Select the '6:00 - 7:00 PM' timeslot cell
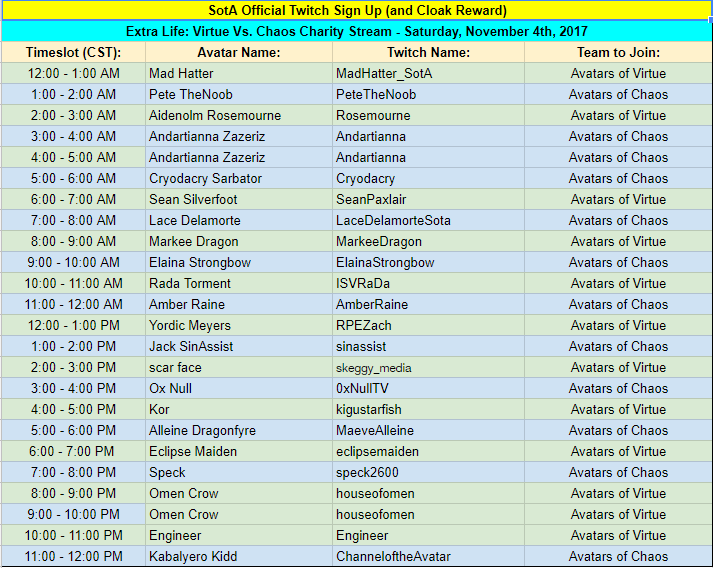This screenshot has width=713, height=568. point(73,451)
